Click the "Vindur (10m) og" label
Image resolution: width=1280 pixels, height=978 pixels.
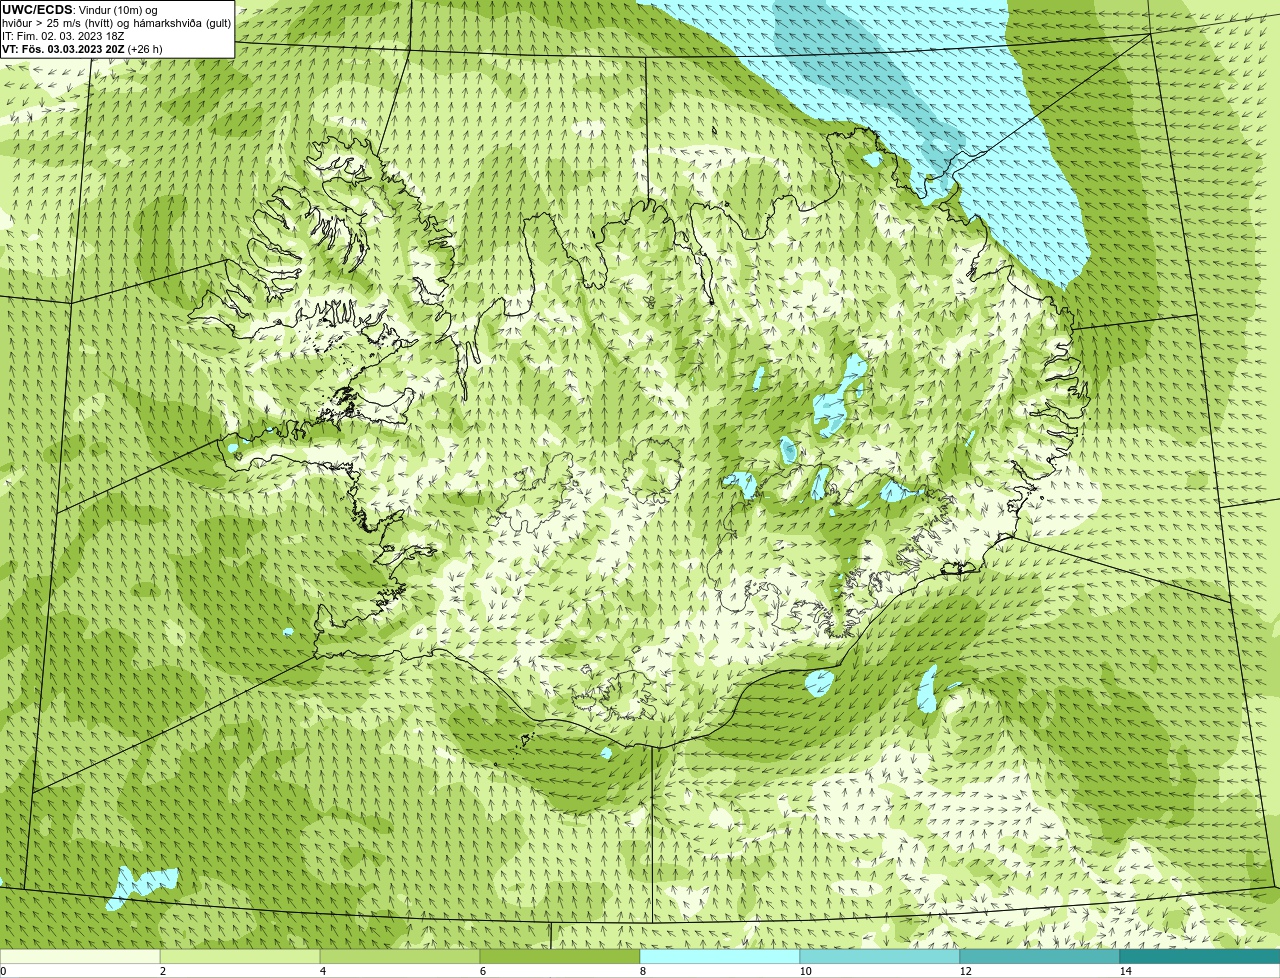point(117,10)
